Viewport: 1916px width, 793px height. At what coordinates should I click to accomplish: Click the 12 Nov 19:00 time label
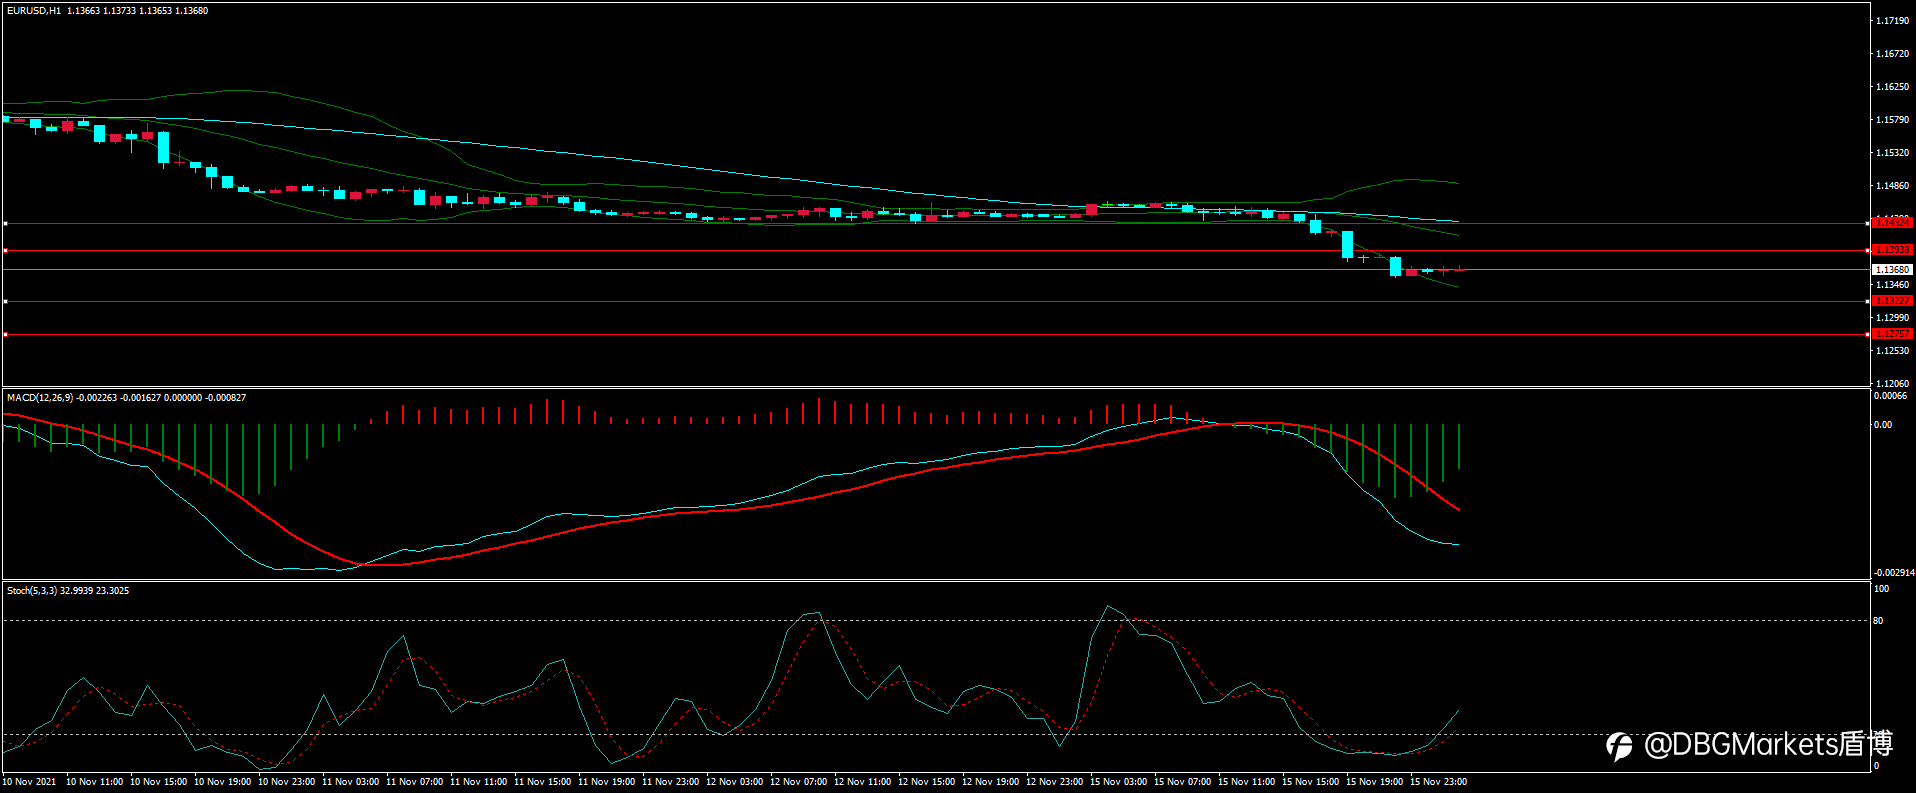click(990, 782)
